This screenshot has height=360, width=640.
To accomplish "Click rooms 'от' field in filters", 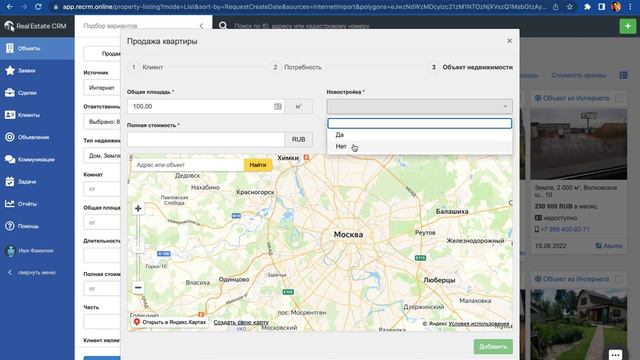I will click(102, 189).
